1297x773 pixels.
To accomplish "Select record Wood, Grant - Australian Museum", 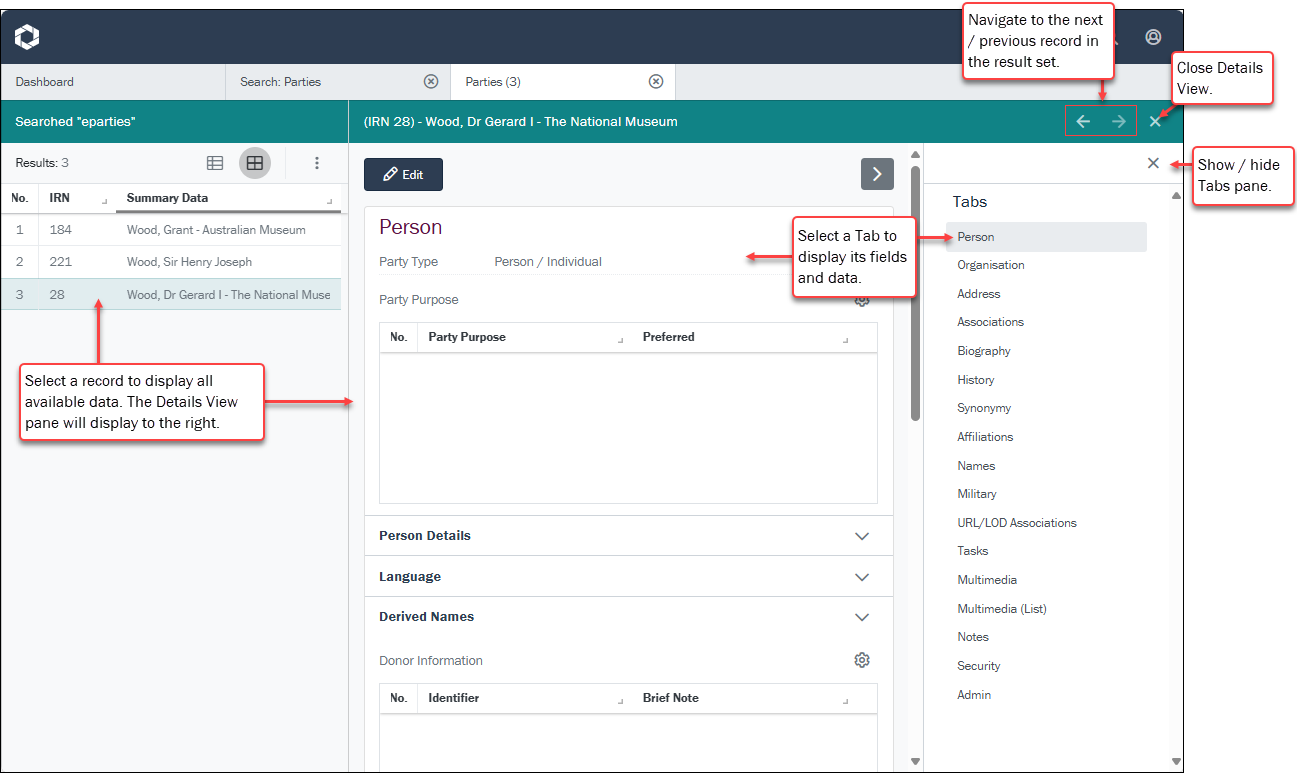I will pyautogui.click(x=216, y=230).
